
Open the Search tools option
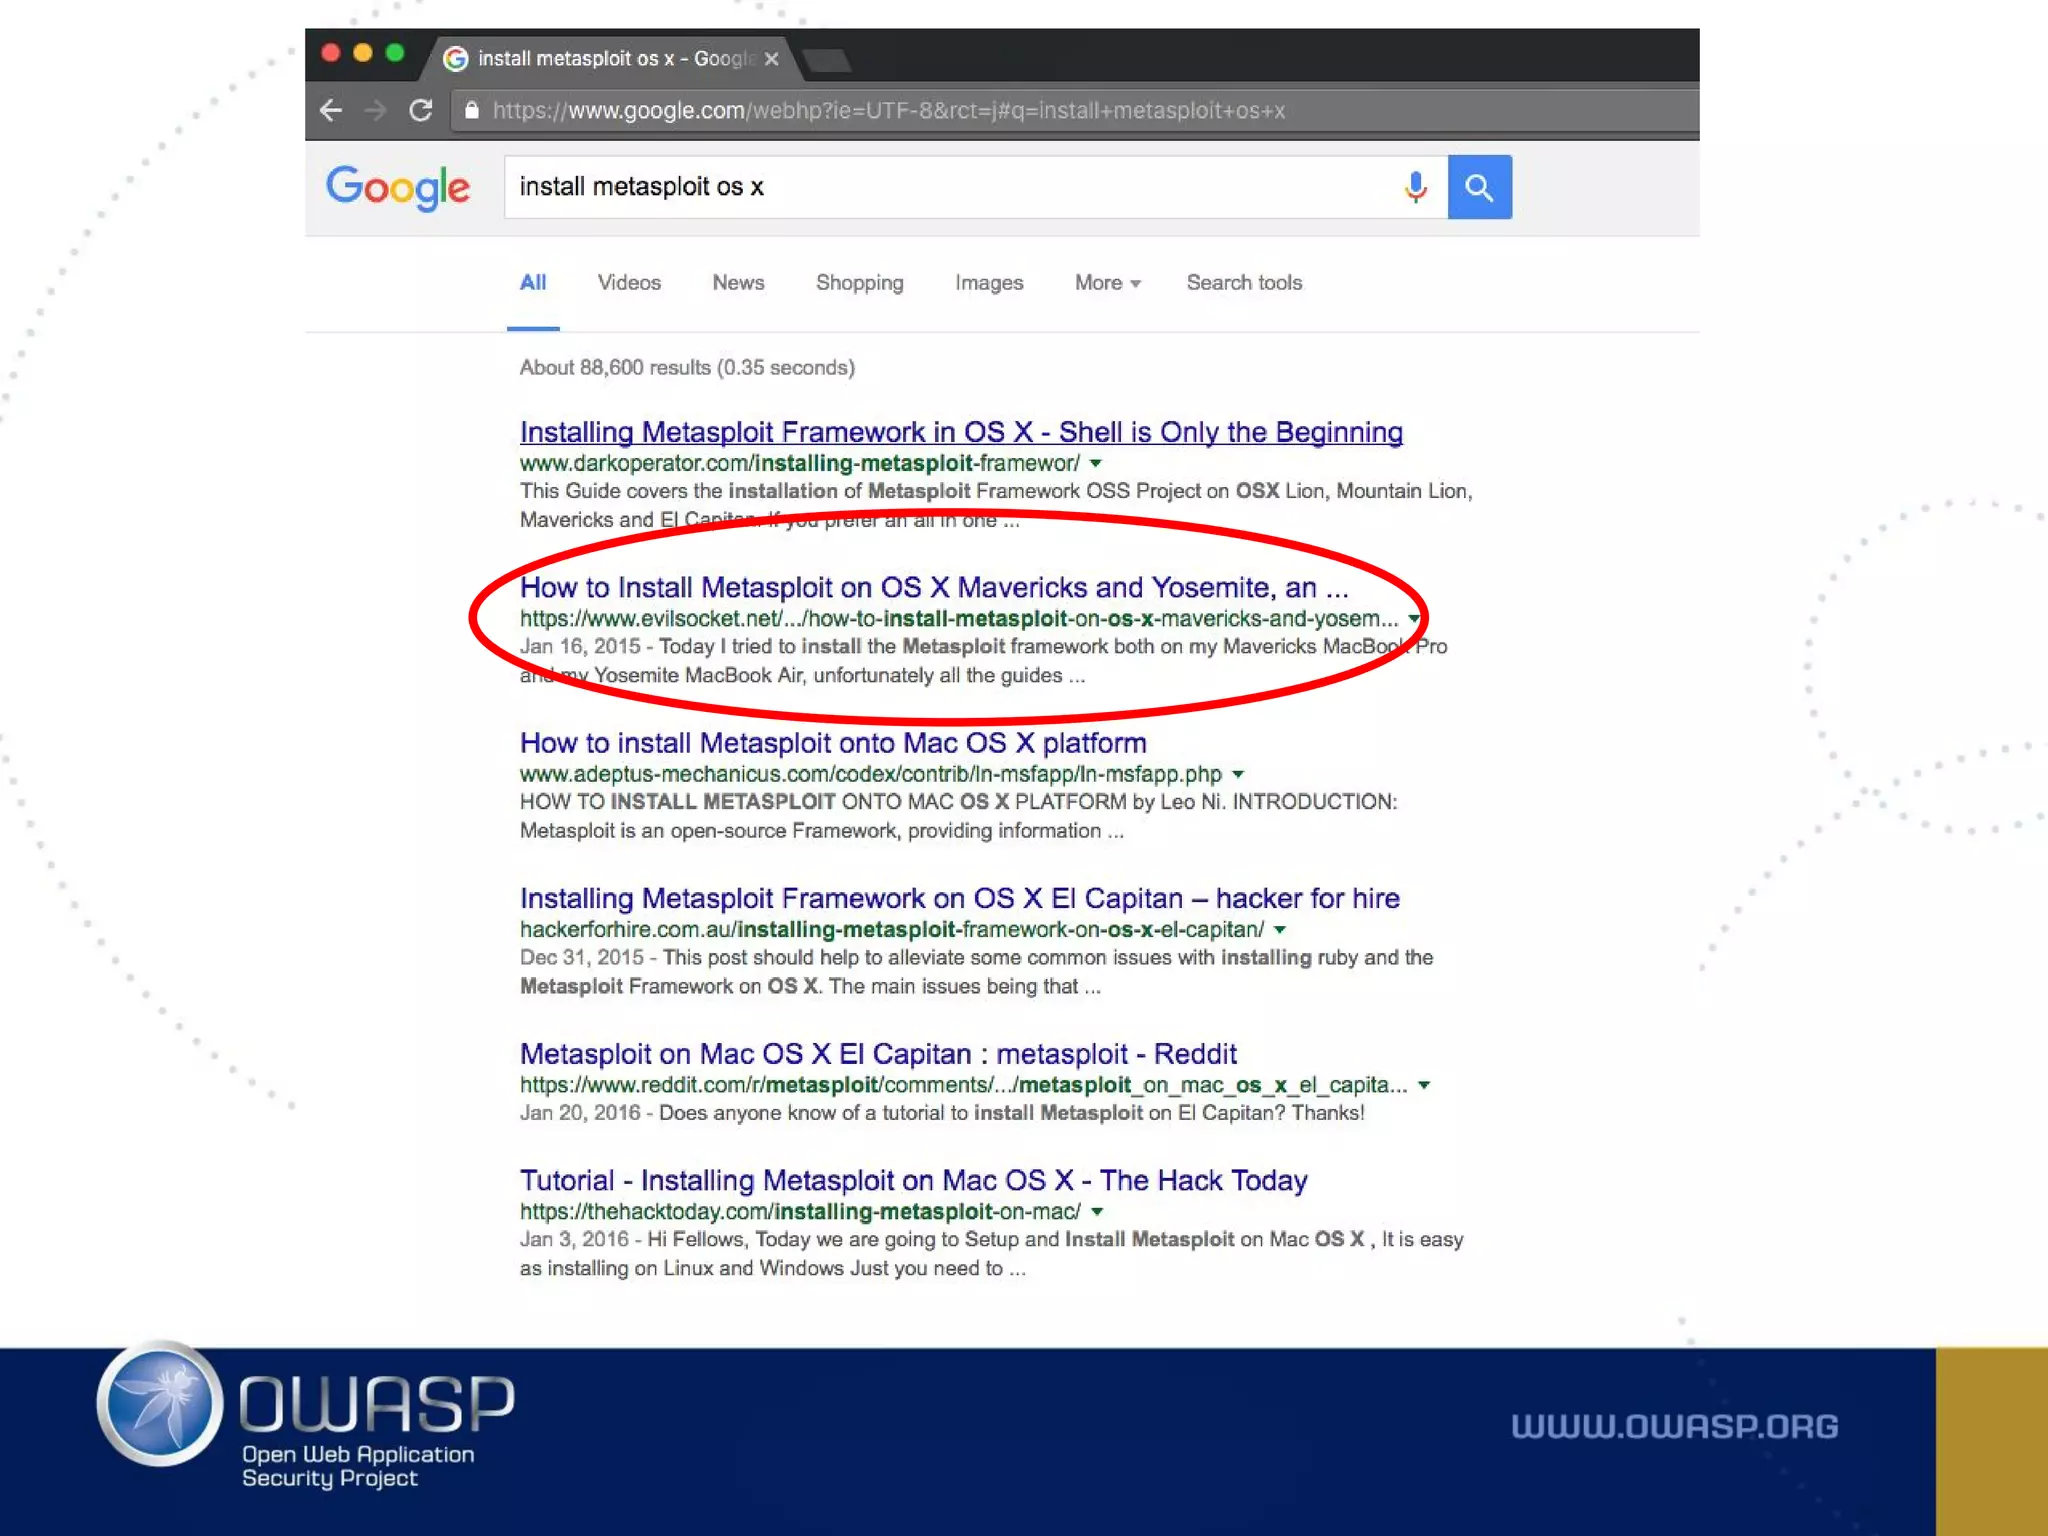pyautogui.click(x=1243, y=283)
